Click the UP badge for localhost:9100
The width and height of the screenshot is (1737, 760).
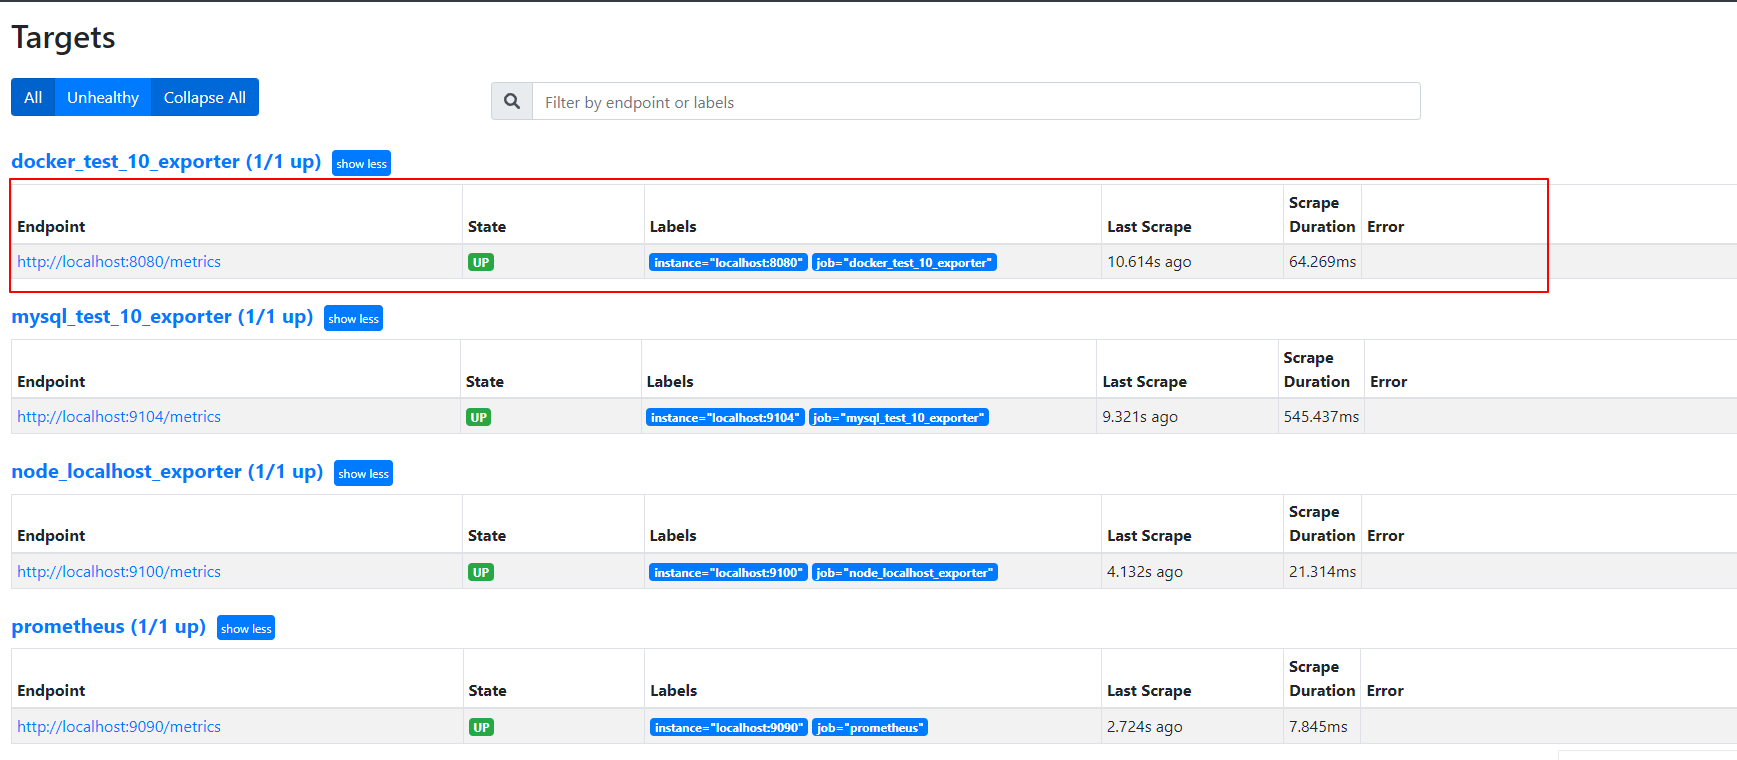(481, 572)
